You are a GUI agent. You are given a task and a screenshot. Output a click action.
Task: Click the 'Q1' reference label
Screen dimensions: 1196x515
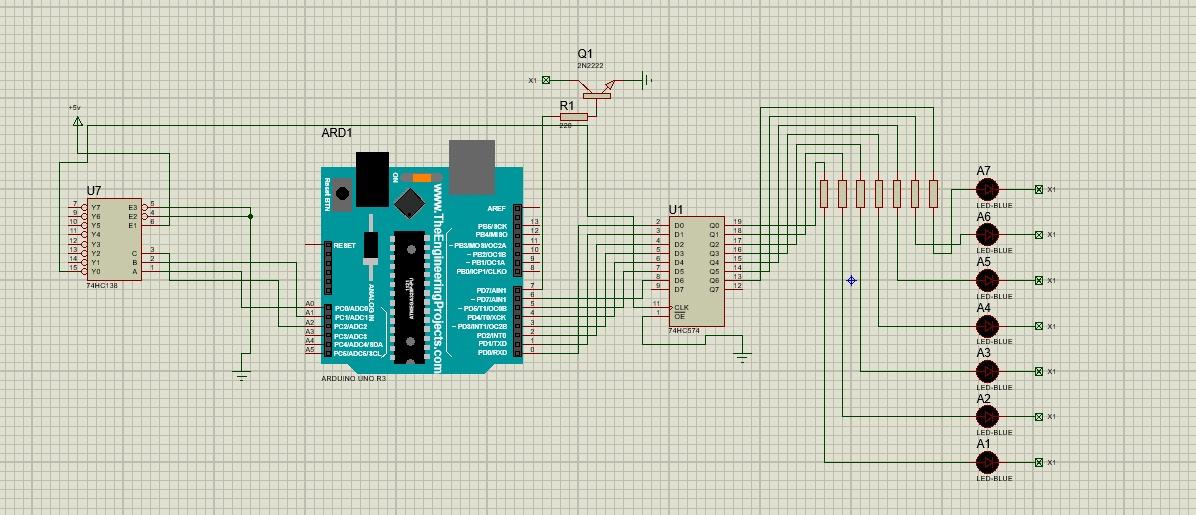pos(585,54)
